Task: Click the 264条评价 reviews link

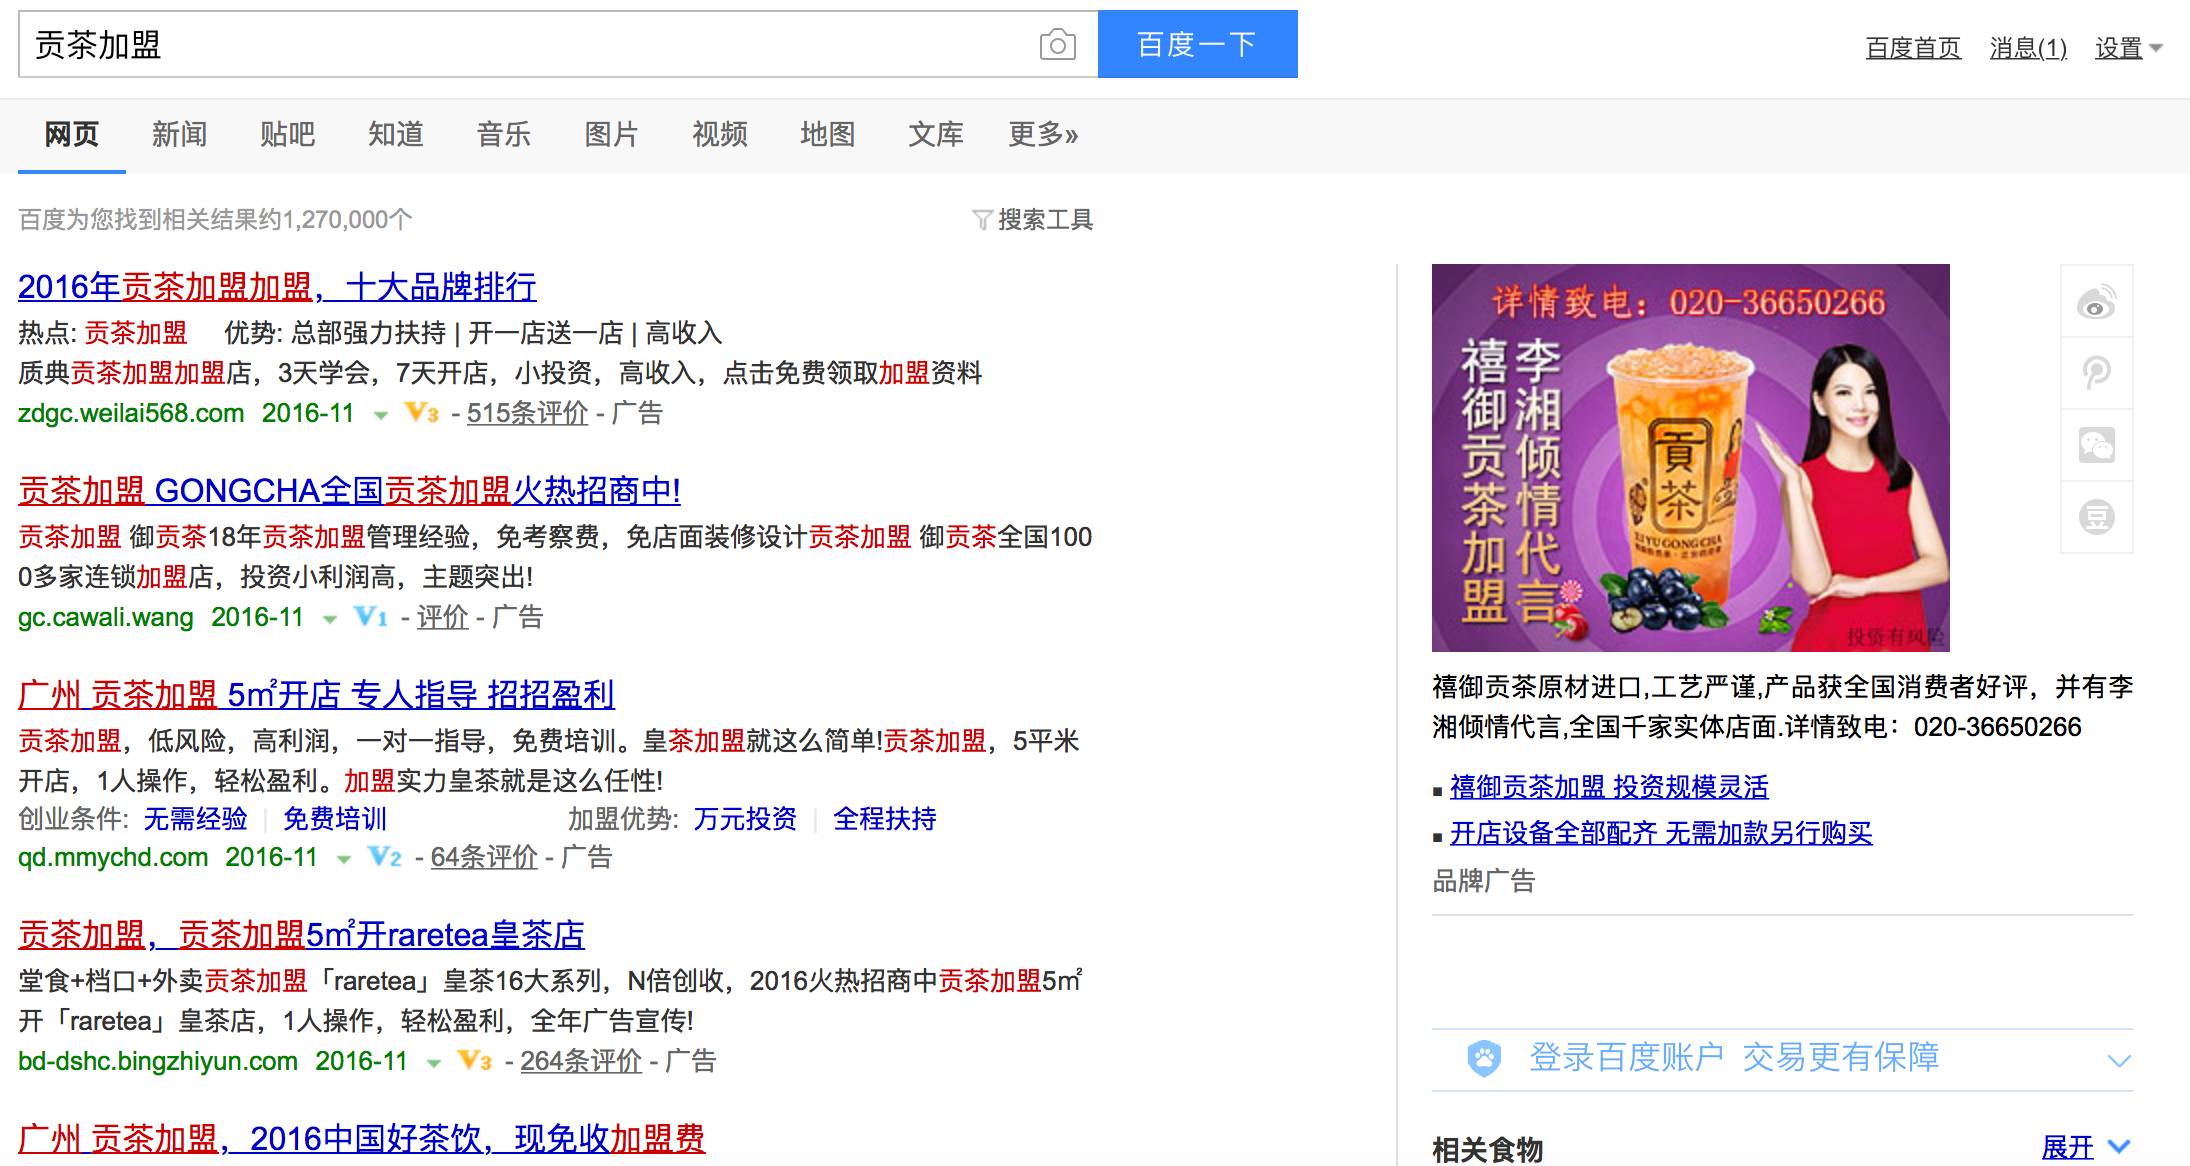Action: 581,1061
